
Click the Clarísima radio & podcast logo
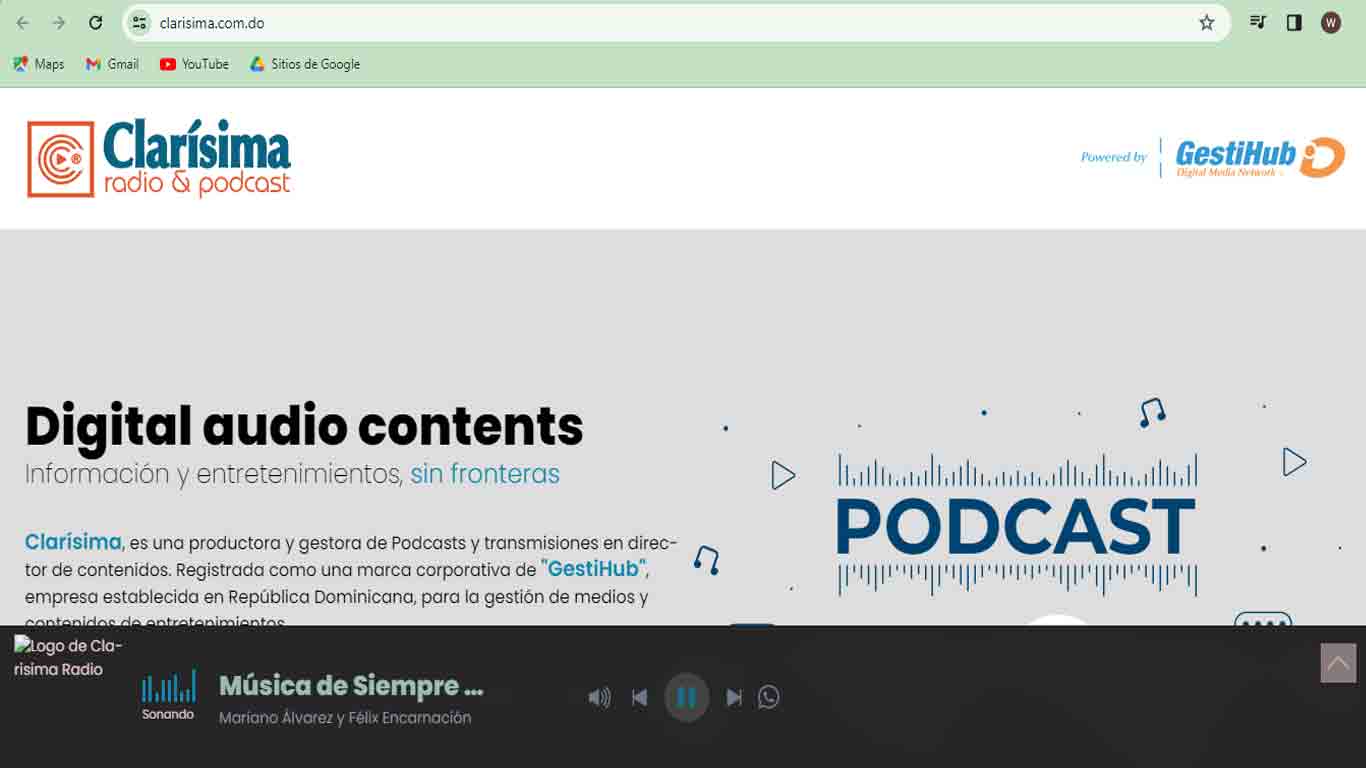point(159,158)
